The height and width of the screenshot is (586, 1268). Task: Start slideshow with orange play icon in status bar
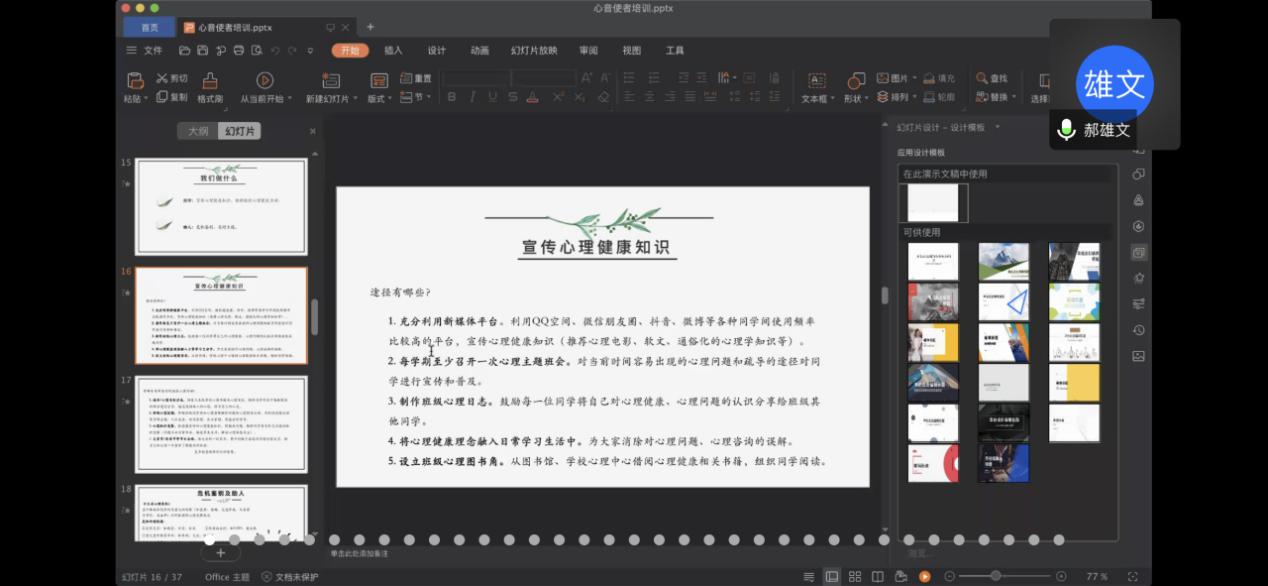[925, 576]
